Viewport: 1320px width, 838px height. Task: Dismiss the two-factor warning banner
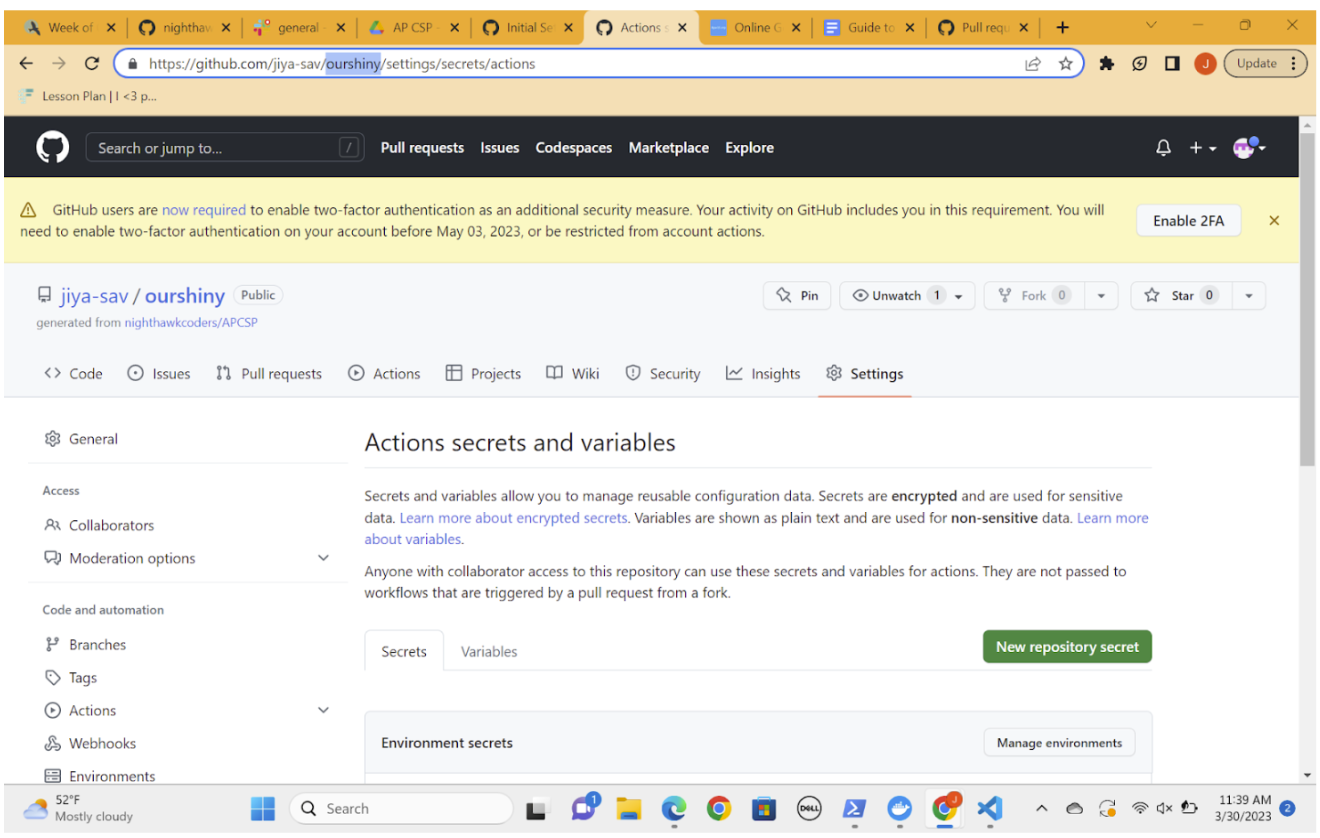pyautogui.click(x=1274, y=221)
